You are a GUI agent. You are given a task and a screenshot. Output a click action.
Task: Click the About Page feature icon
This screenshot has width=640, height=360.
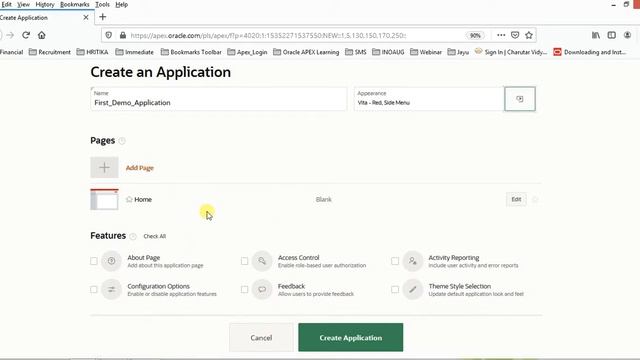coord(111,261)
